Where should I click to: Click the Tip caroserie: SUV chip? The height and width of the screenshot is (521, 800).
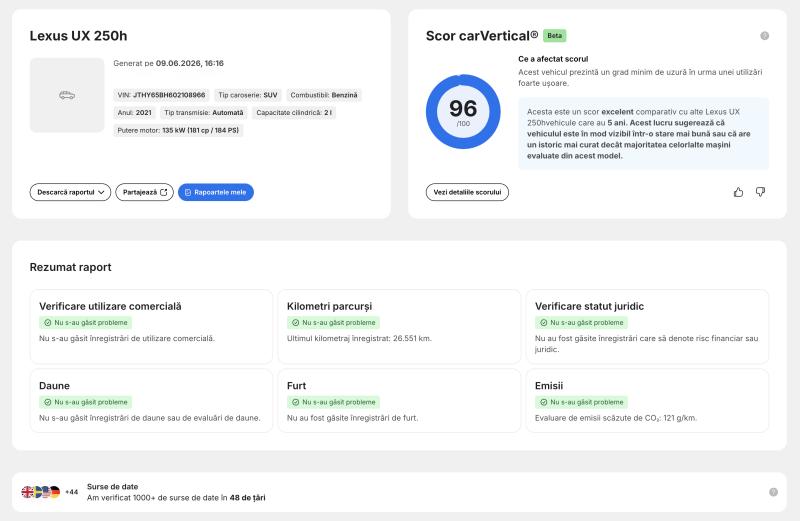click(x=247, y=95)
